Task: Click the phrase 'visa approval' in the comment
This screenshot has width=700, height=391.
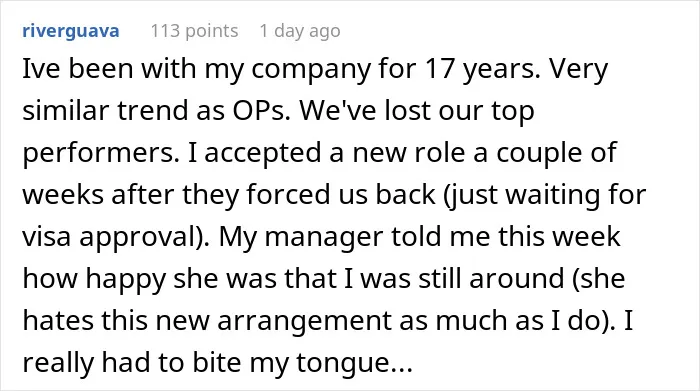Action: [x=113, y=237]
